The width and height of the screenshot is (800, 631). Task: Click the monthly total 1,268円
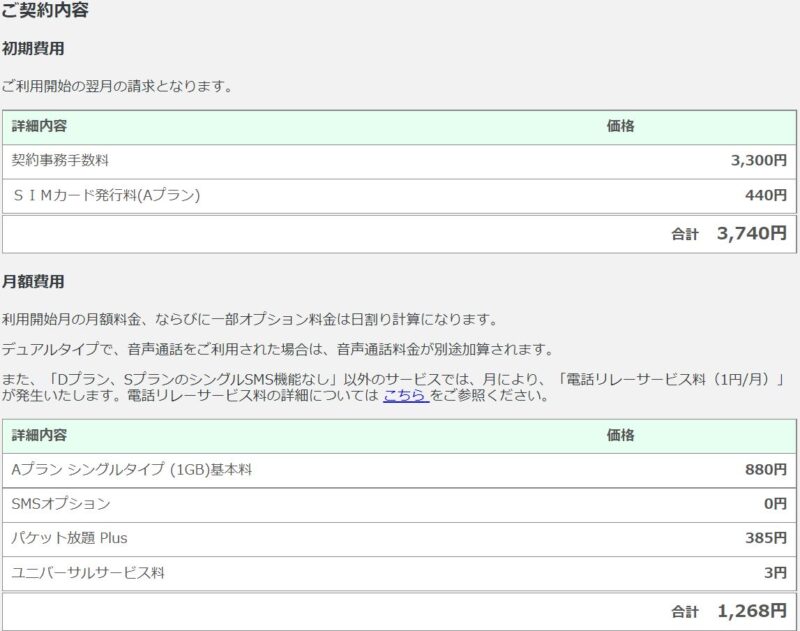[x=752, y=610]
